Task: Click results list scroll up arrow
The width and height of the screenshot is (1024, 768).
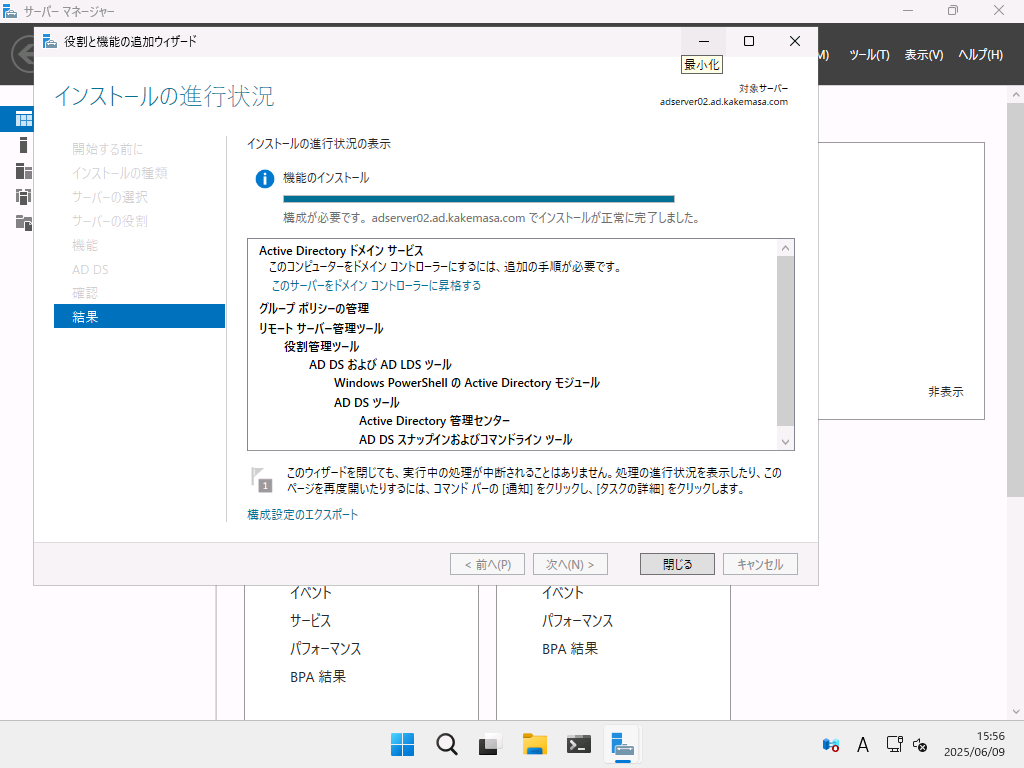Action: [786, 248]
